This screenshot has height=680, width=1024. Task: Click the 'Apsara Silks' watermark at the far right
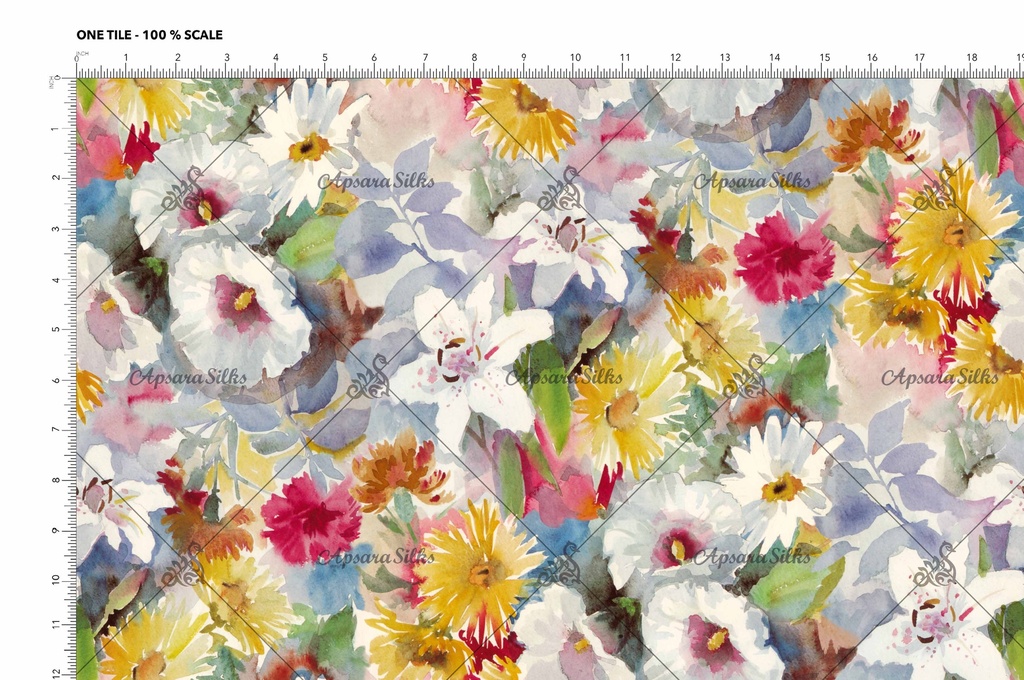pyautogui.click(x=939, y=377)
